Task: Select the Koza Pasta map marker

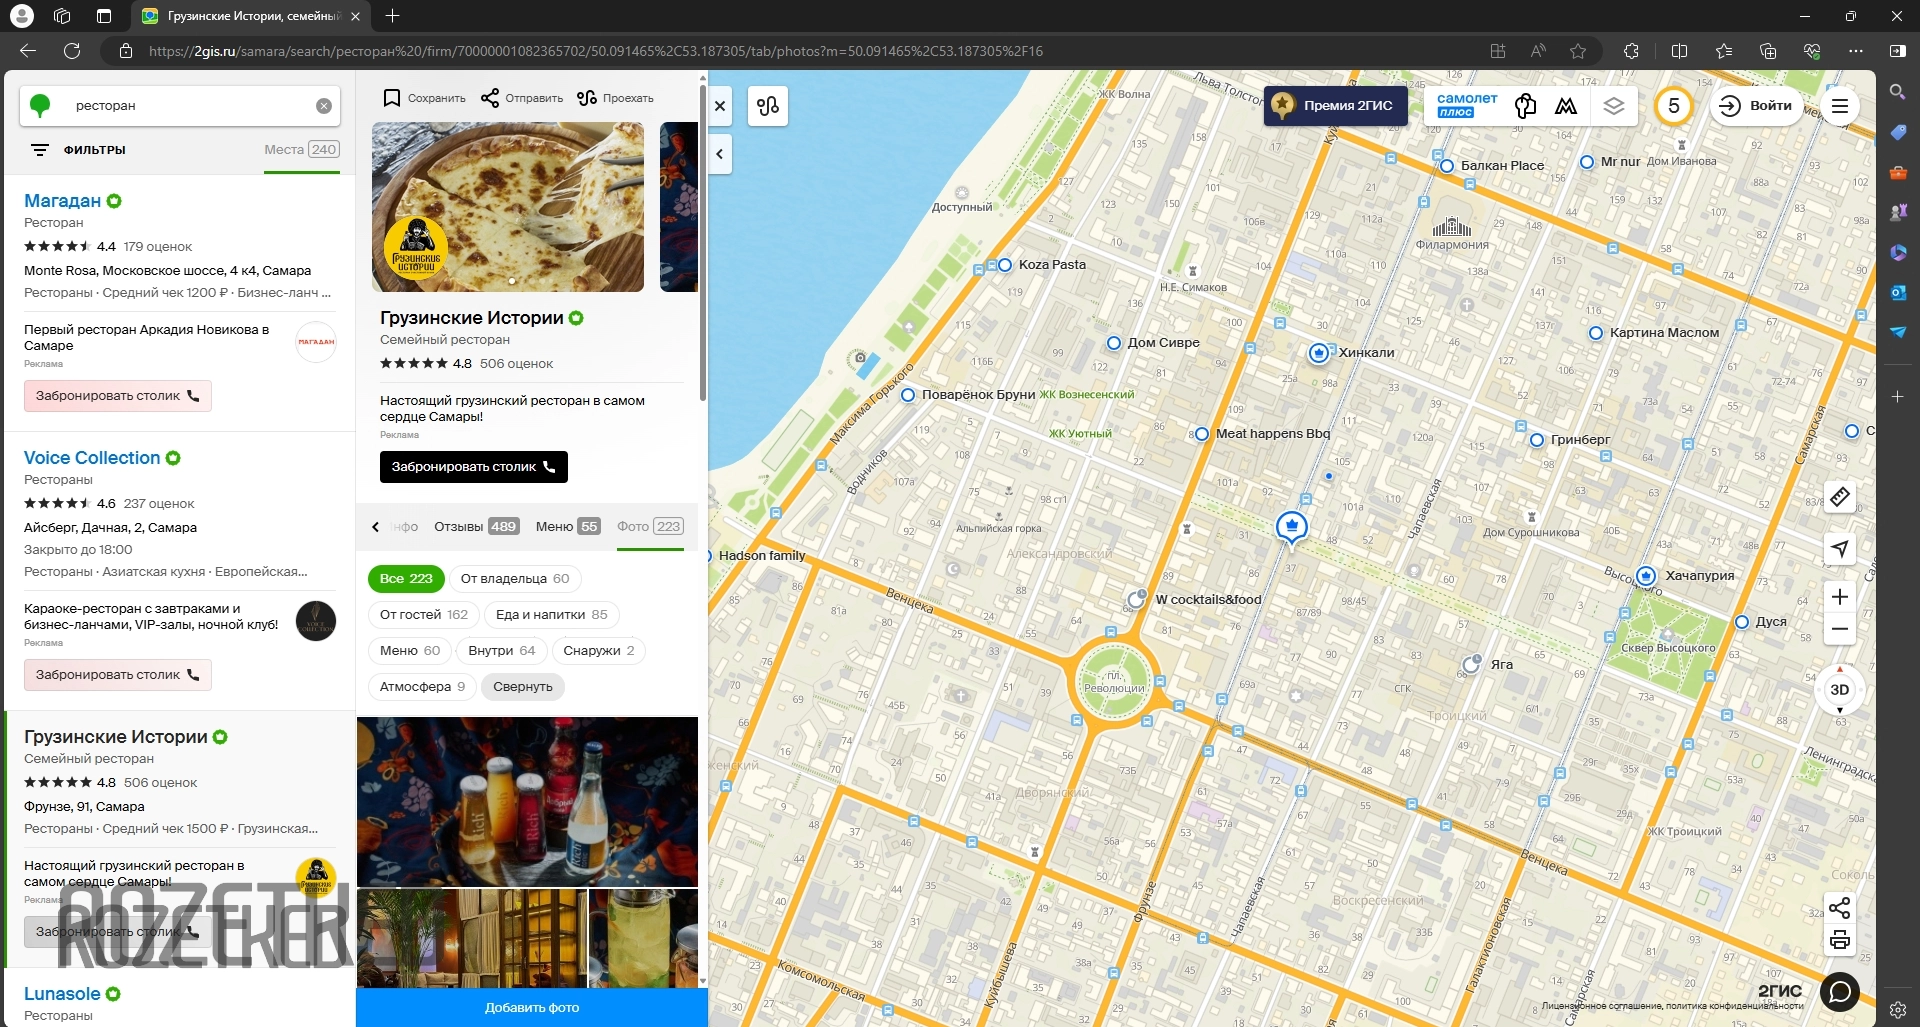Action: [1005, 265]
